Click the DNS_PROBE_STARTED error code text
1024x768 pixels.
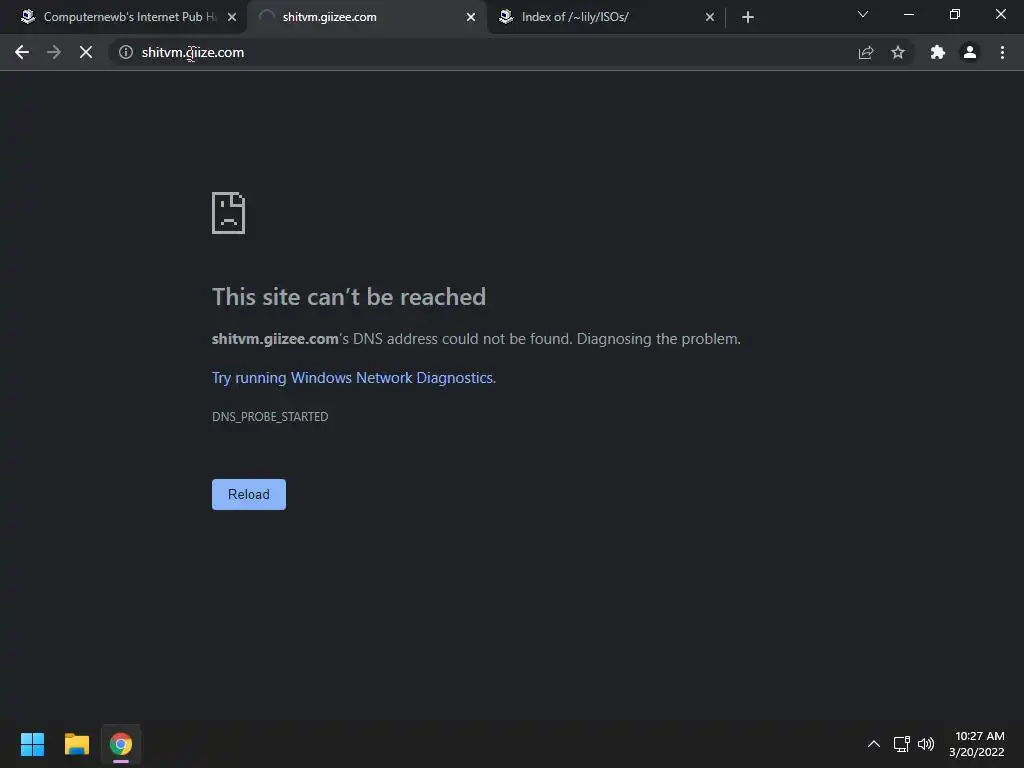pyautogui.click(x=270, y=417)
